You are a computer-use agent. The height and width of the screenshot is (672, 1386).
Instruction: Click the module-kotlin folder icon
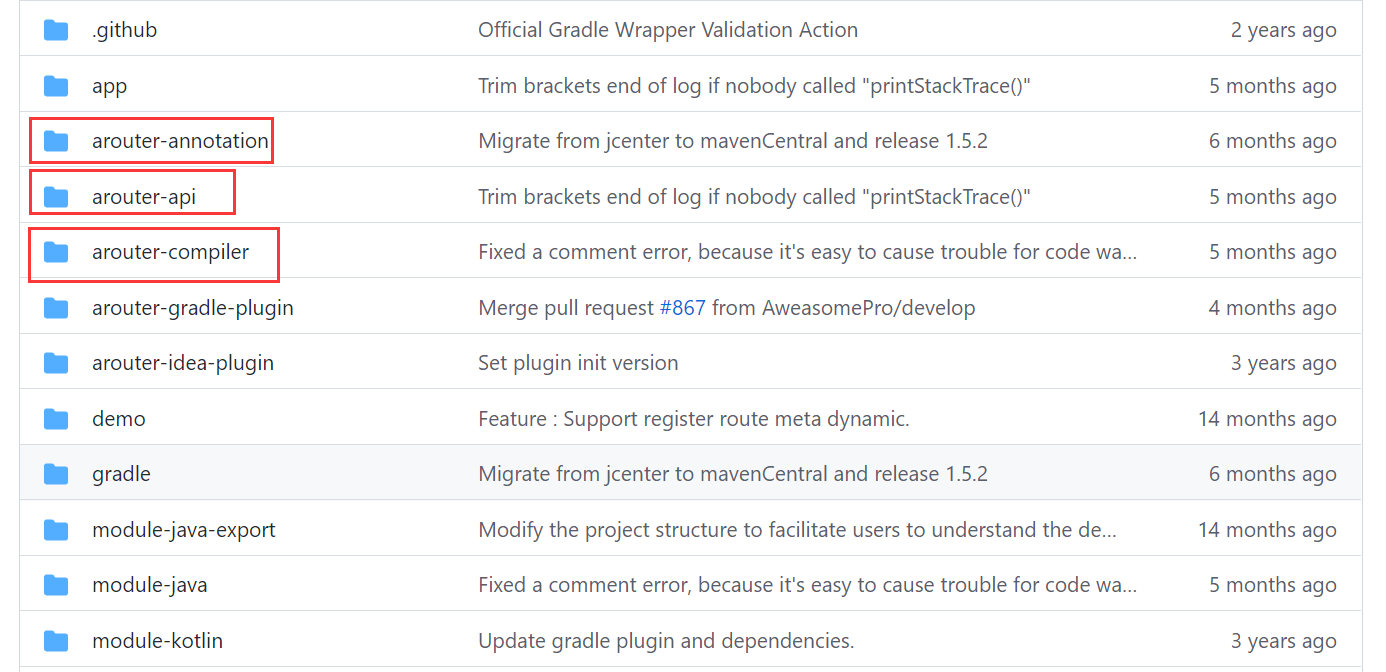(x=56, y=641)
